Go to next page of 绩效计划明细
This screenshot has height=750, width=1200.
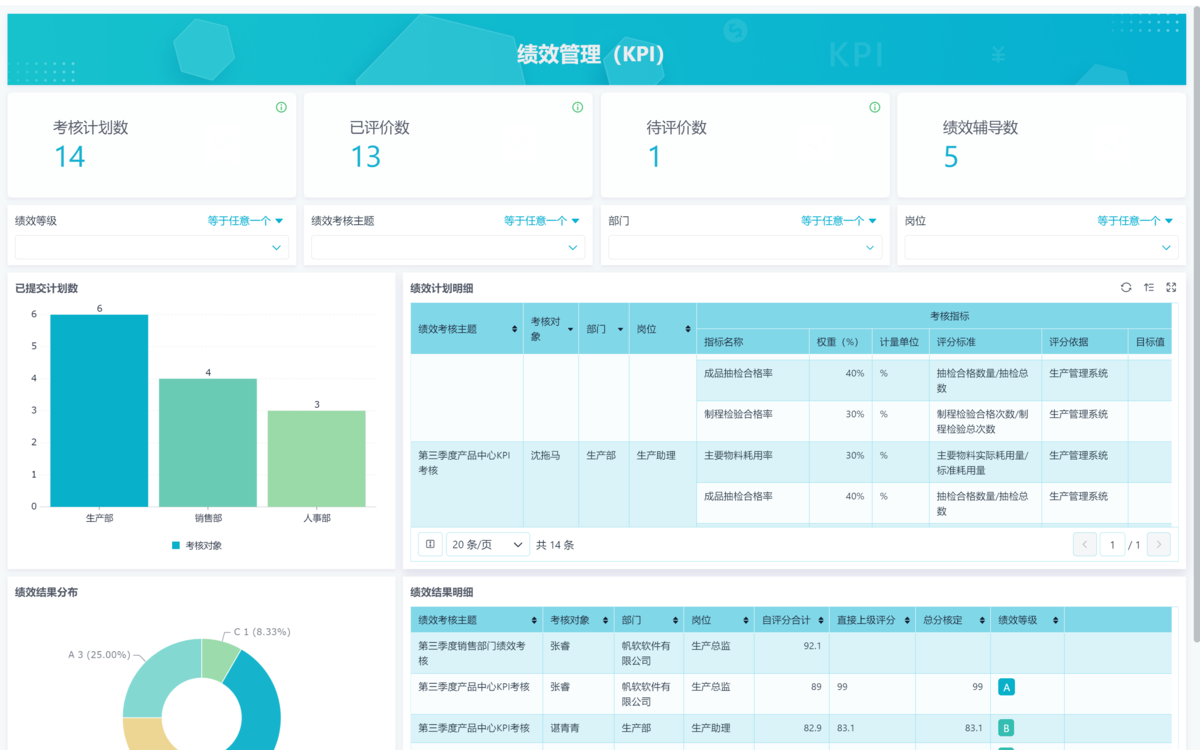pyautogui.click(x=1159, y=545)
